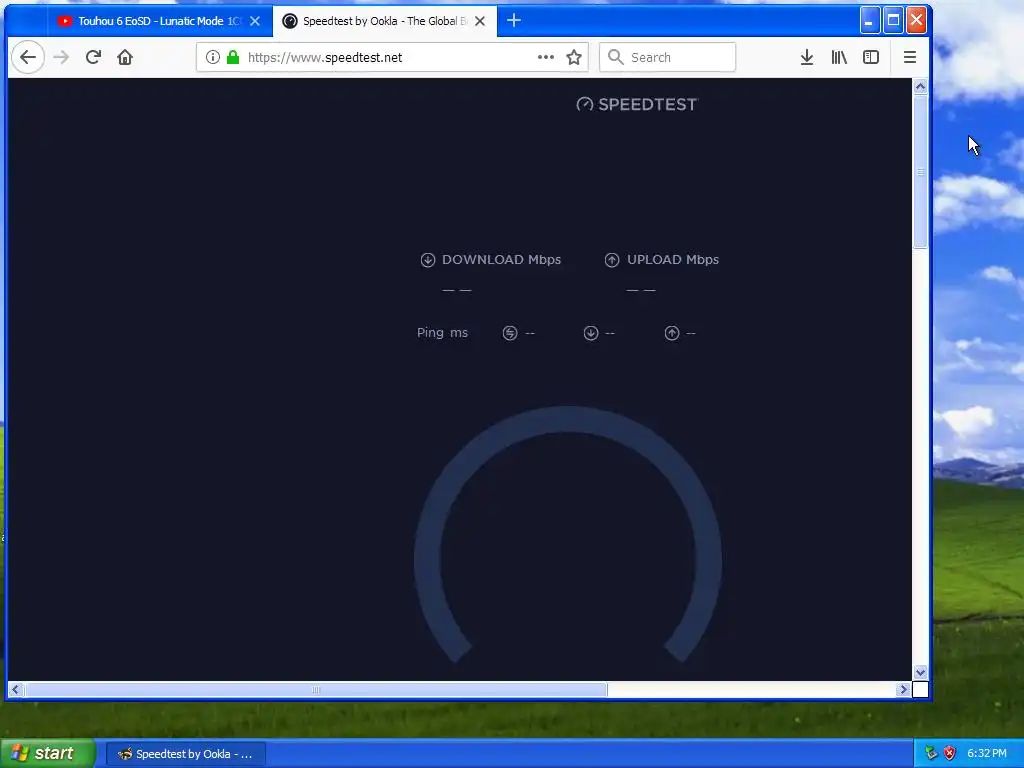Click horizontal scrollbar left arrow
The width and height of the screenshot is (1024, 768).
[16, 690]
